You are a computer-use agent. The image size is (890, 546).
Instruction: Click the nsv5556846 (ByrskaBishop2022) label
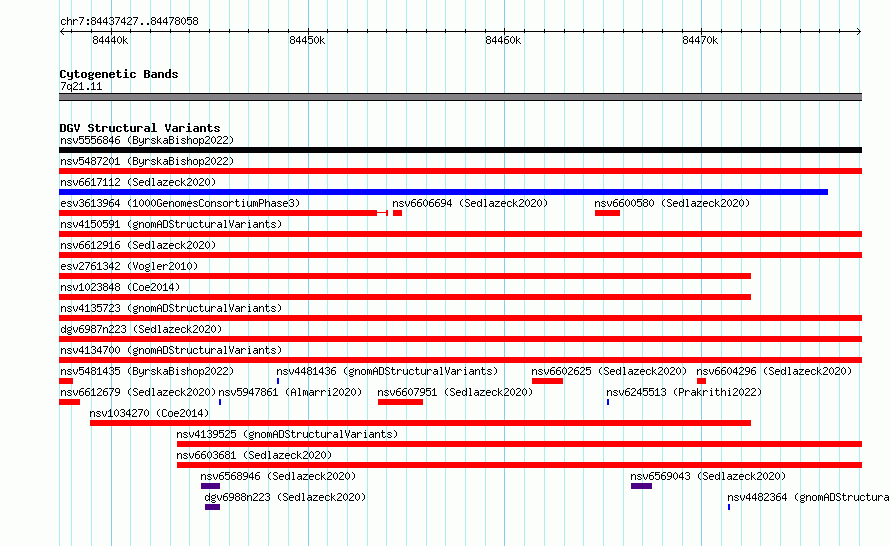(x=147, y=140)
